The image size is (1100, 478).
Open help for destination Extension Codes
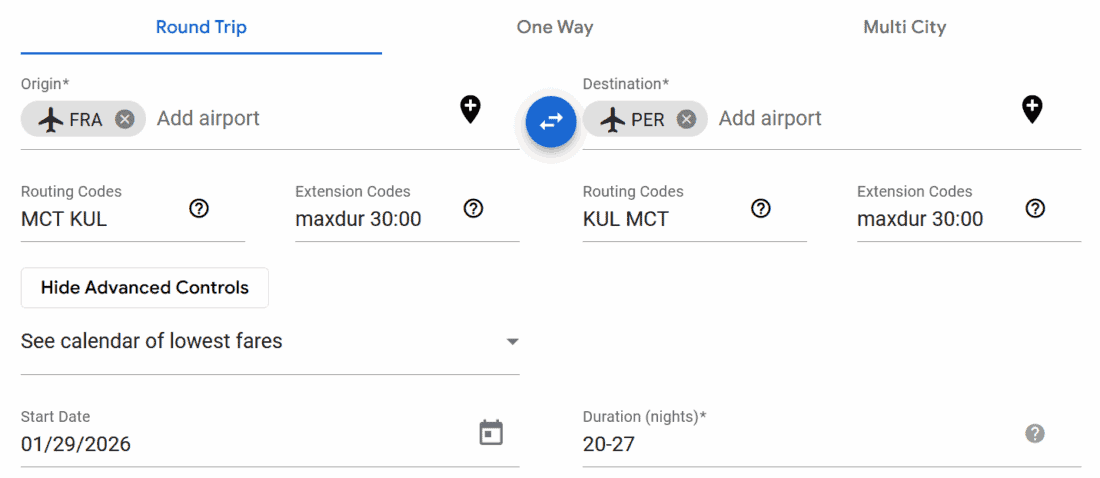[x=1036, y=209]
